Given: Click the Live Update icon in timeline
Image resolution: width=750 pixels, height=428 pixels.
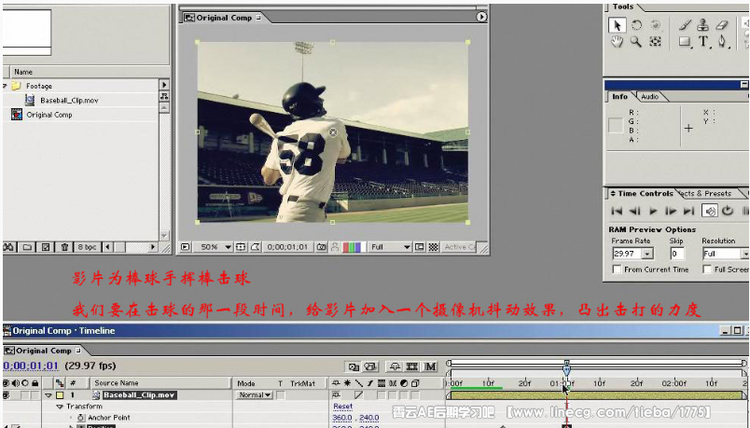Looking at the screenshot, I should pyautogui.click(x=354, y=367).
